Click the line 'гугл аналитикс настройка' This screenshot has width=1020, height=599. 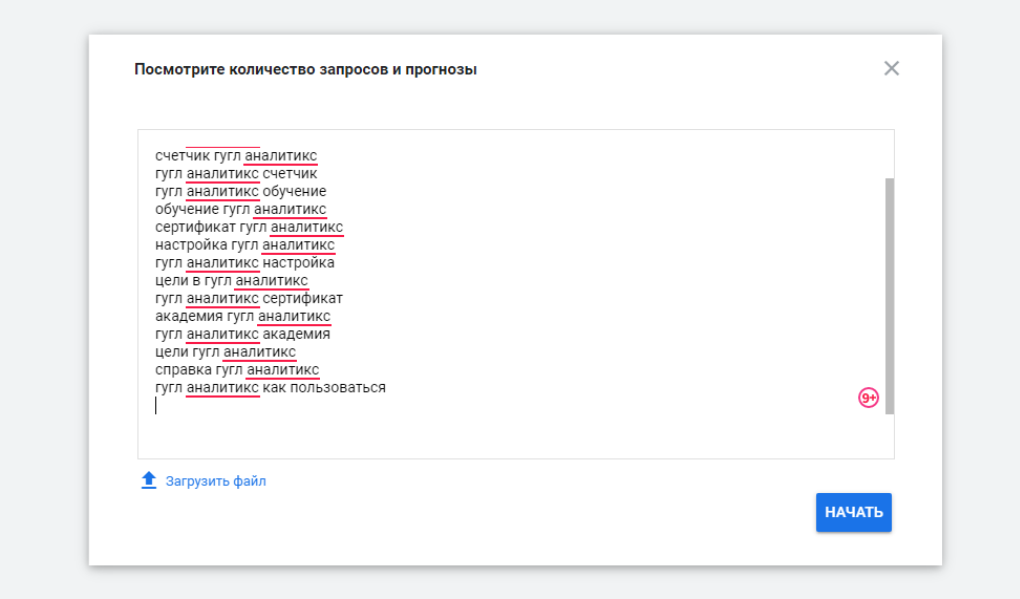point(245,263)
